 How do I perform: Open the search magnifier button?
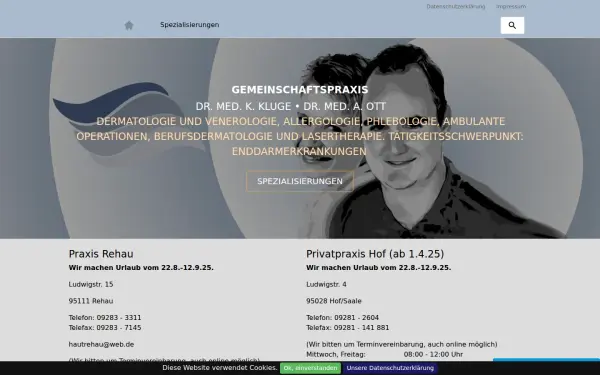(x=512, y=25)
